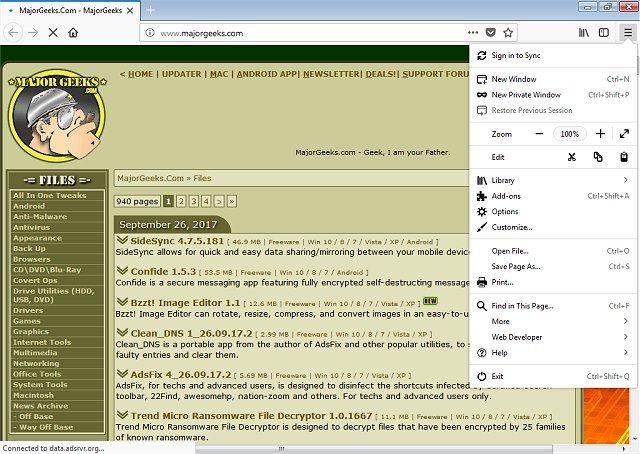Select Print… from the menu
The width and height of the screenshot is (640, 454).
coord(553,282)
